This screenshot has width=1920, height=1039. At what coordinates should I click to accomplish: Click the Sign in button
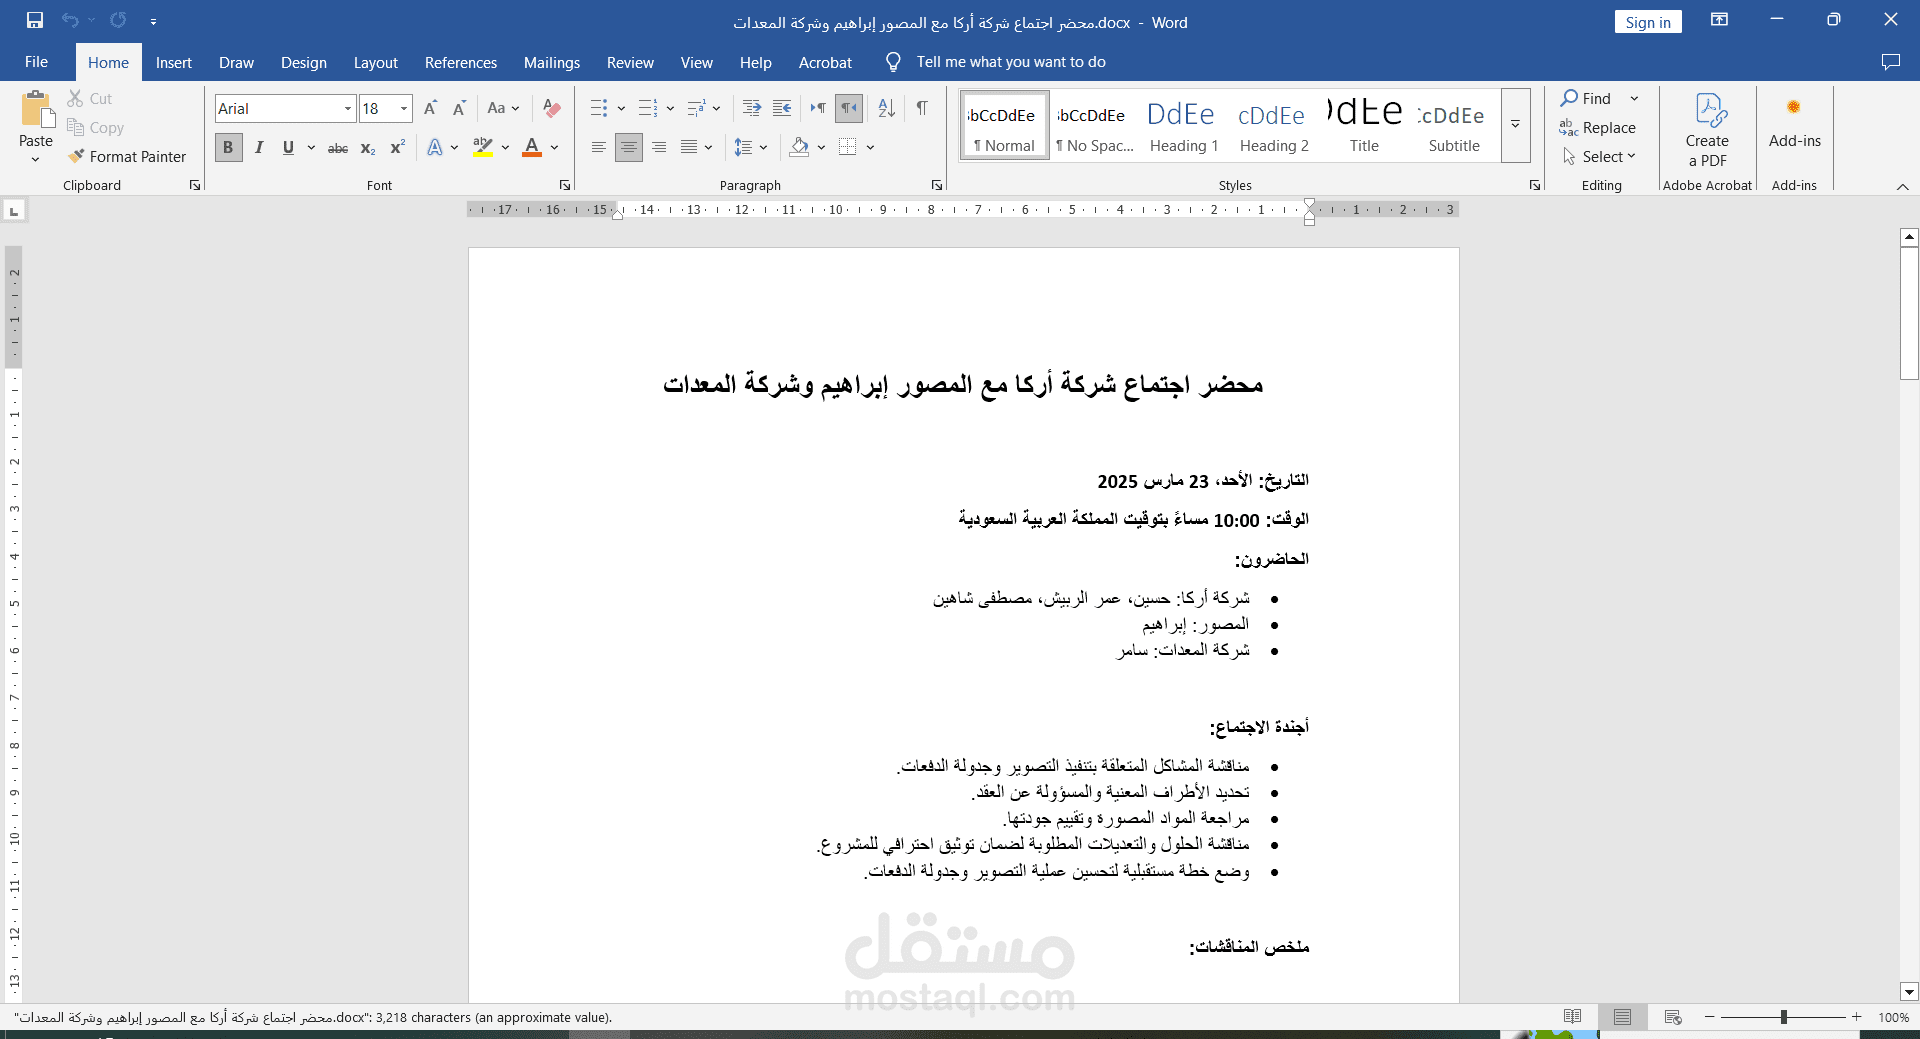1647,21
